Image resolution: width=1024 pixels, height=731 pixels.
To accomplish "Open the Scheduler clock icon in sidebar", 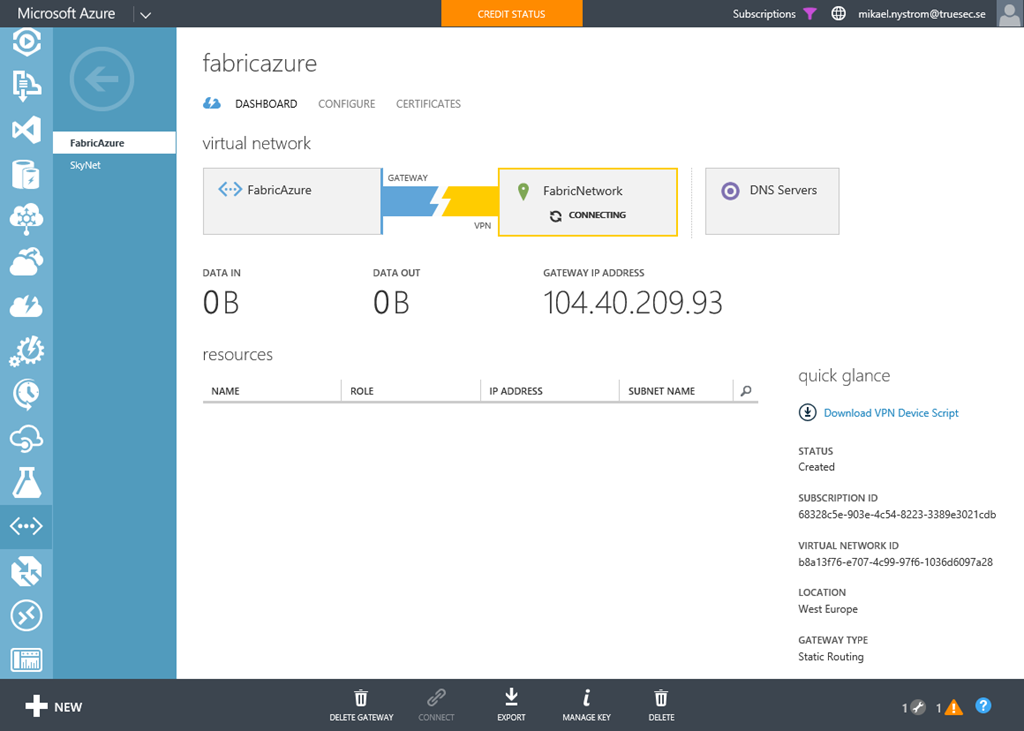I will [x=26, y=394].
